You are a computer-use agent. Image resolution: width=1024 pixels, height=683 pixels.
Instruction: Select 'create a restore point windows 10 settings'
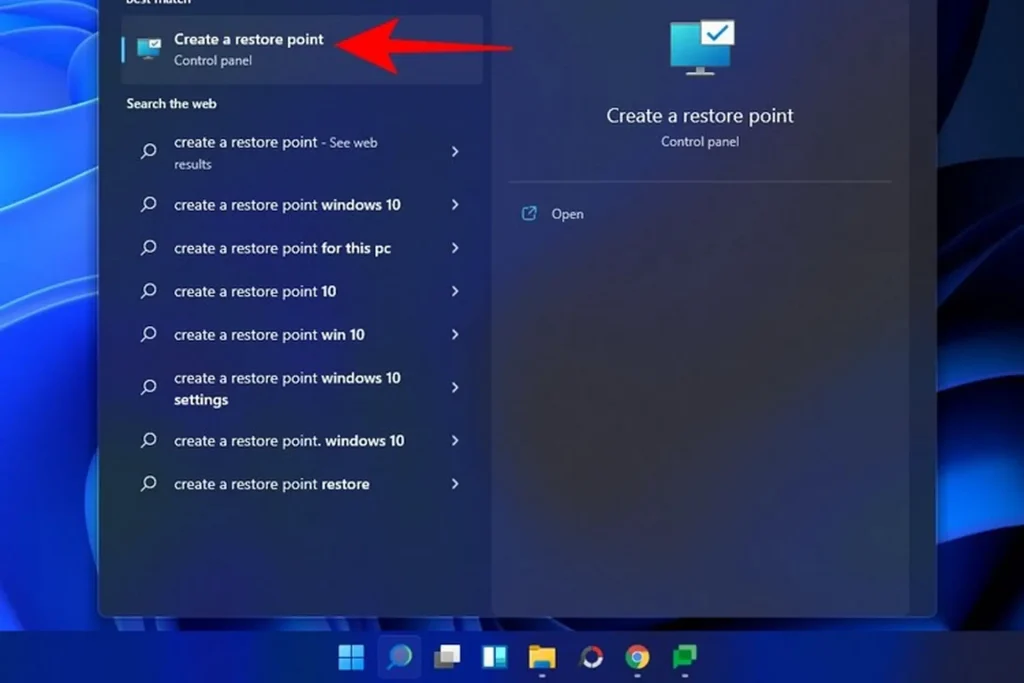click(302, 389)
